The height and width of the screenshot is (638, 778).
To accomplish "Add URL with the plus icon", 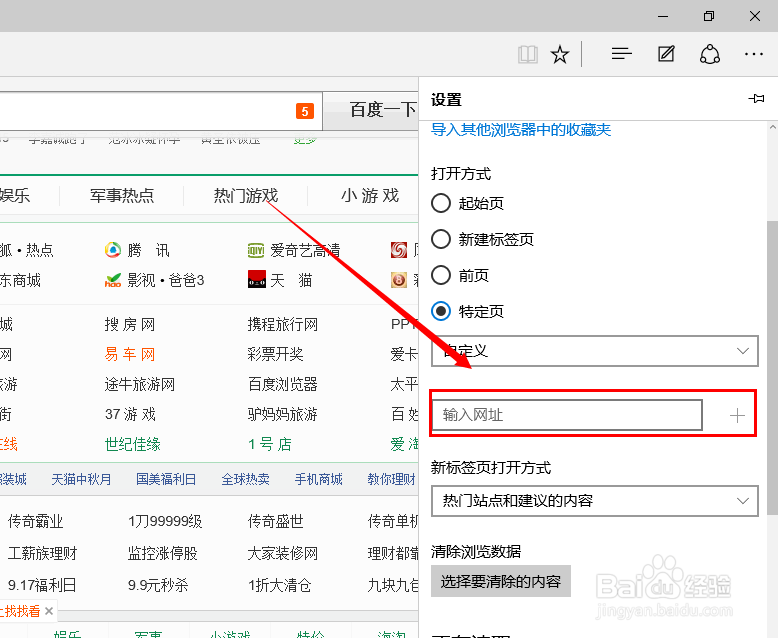I will (x=737, y=415).
